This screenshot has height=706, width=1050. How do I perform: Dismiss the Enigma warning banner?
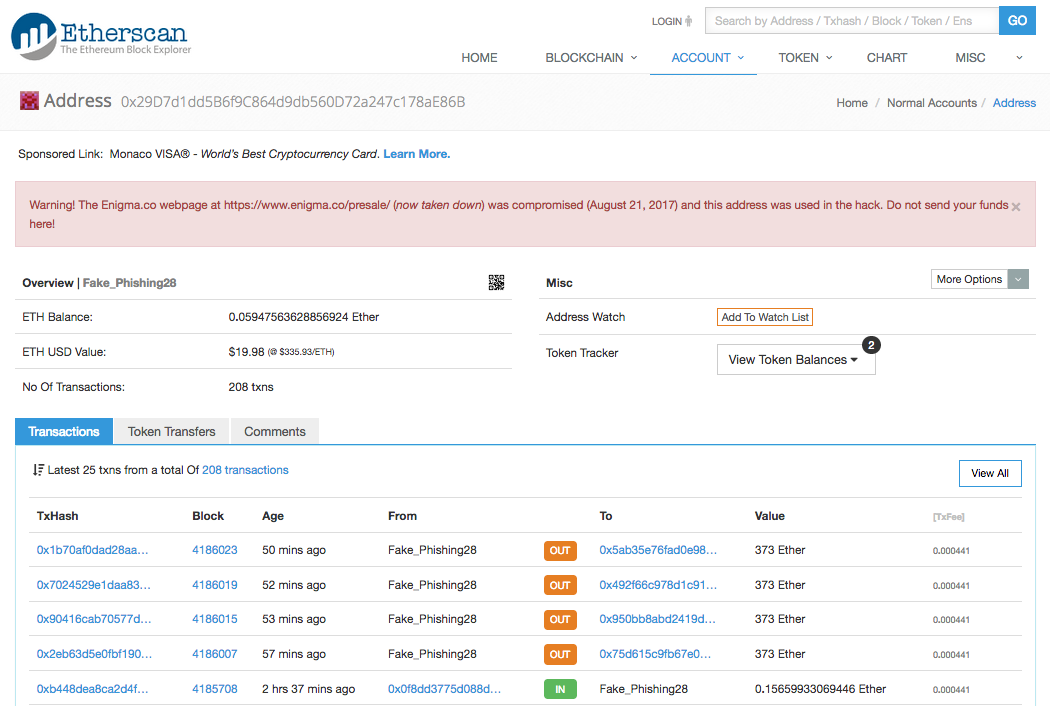coord(1016,207)
